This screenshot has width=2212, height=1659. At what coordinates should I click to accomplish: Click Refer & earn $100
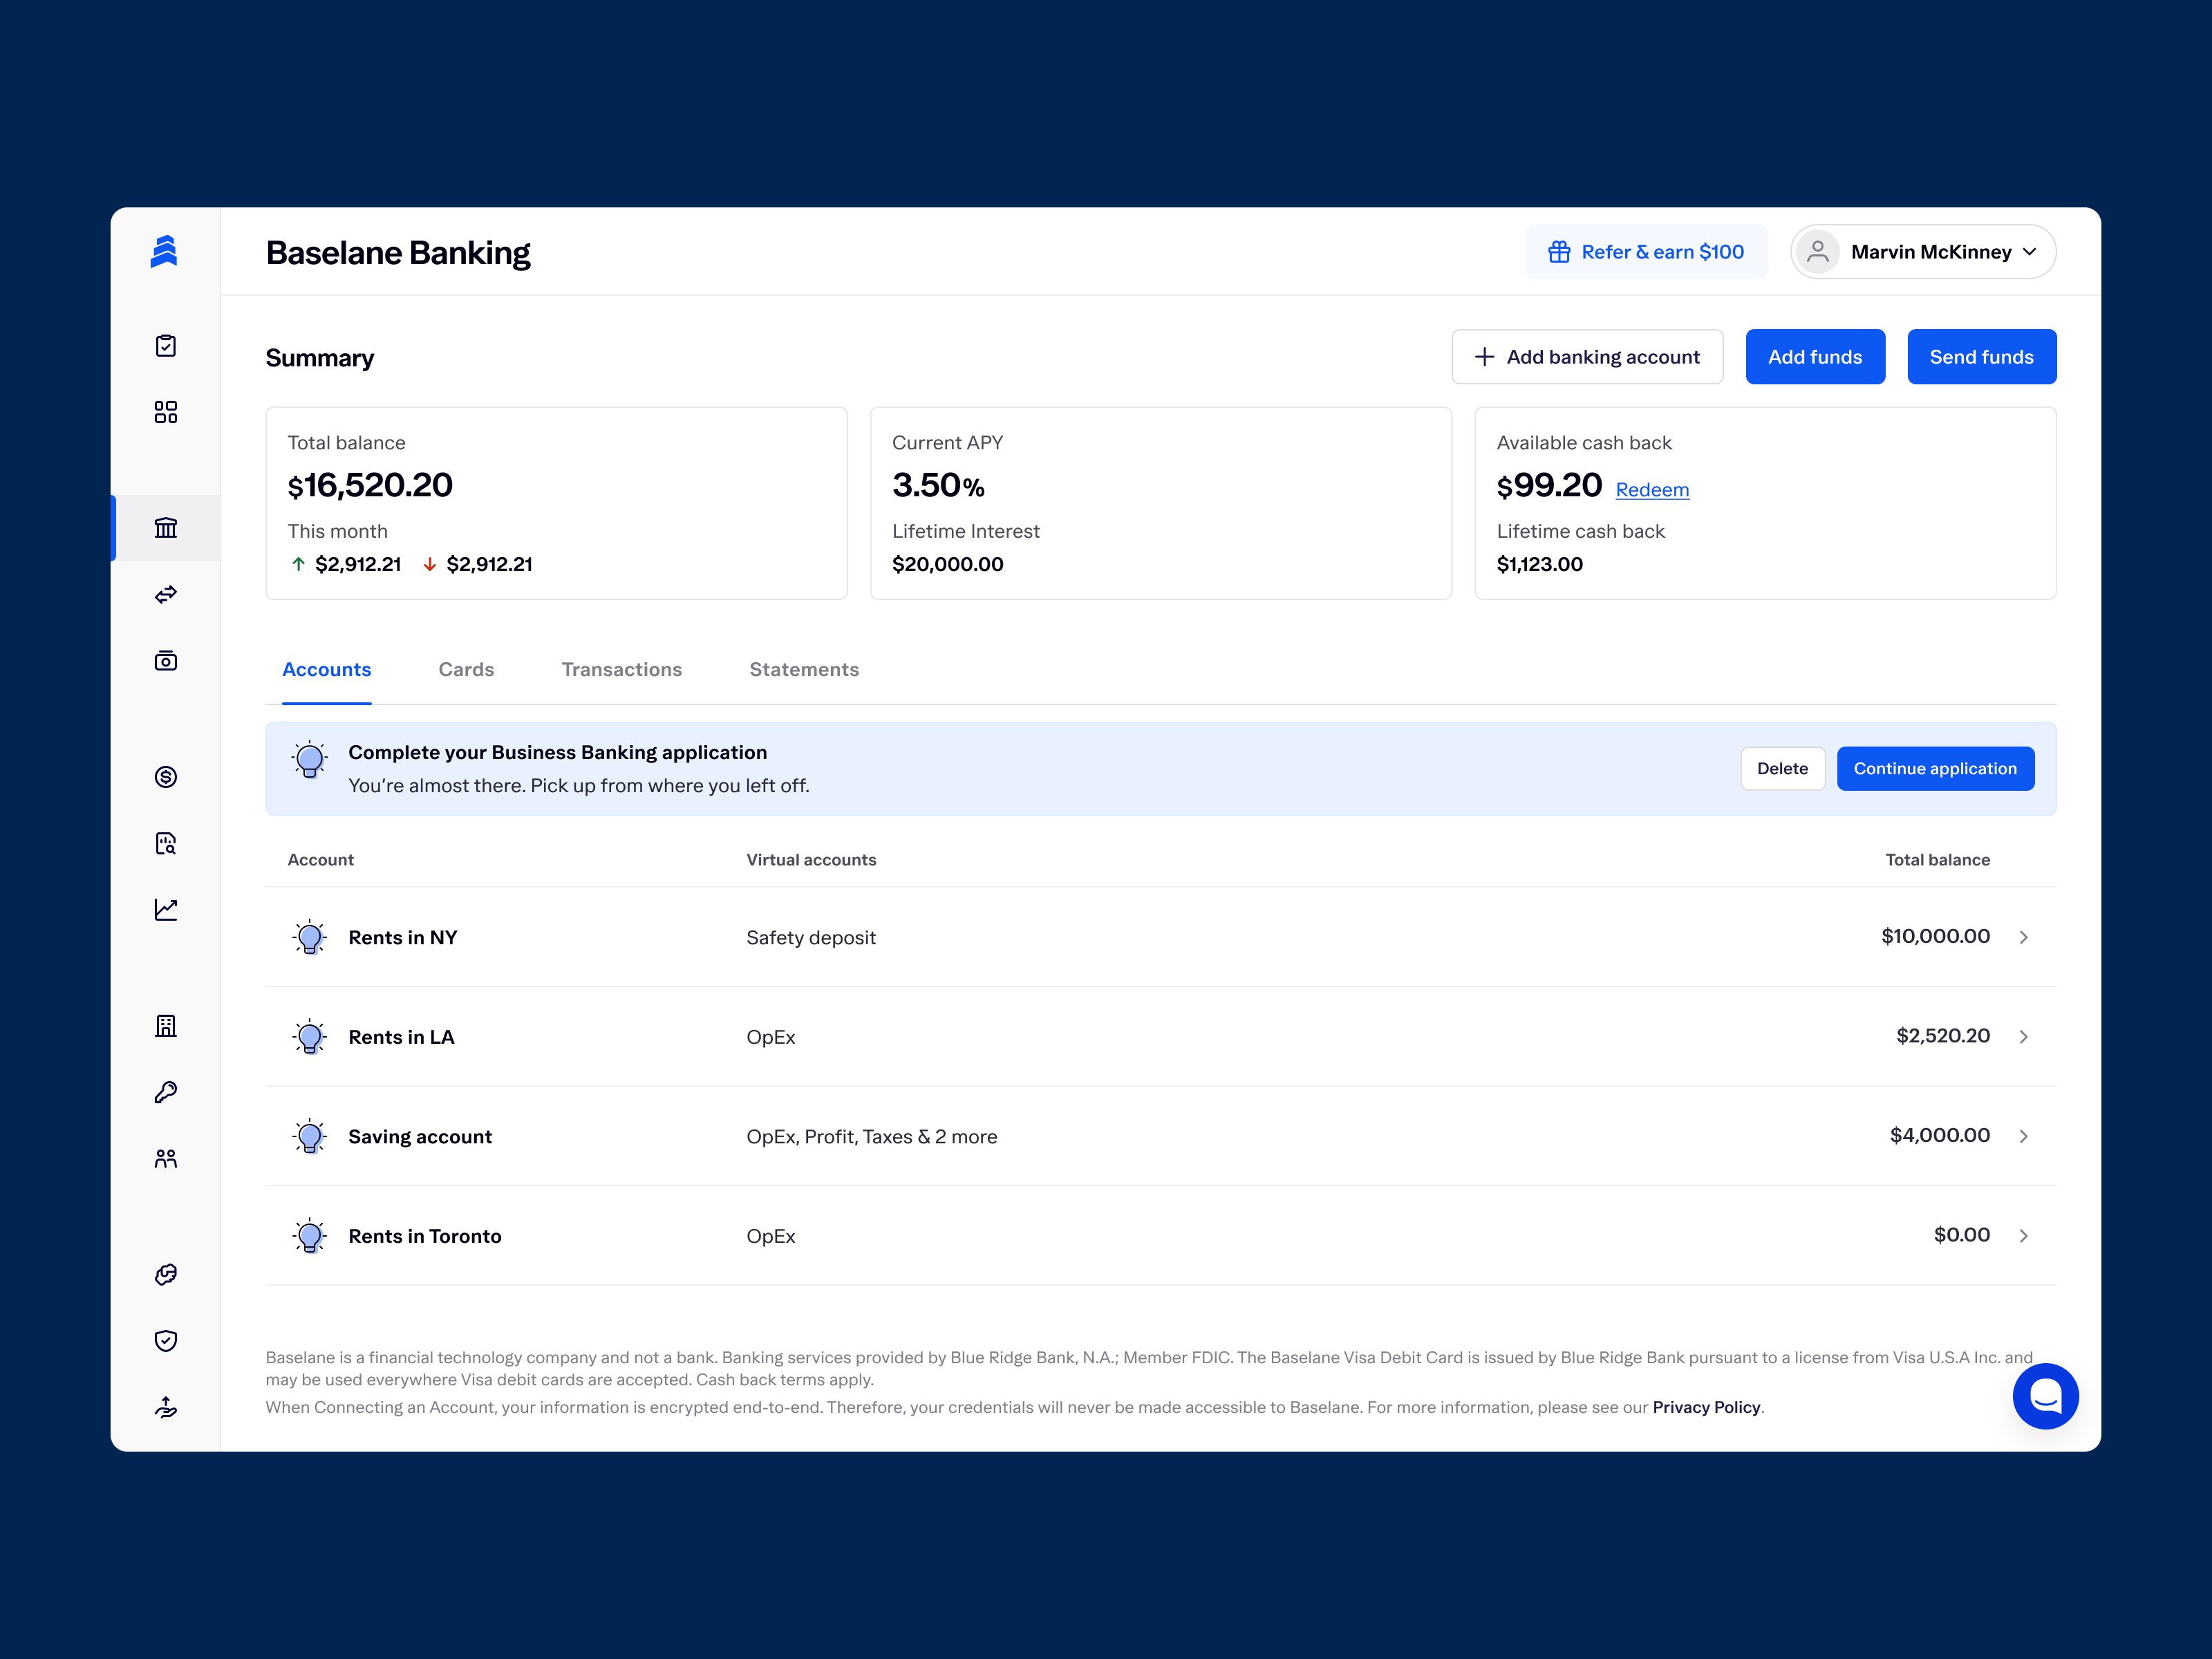coord(1646,252)
